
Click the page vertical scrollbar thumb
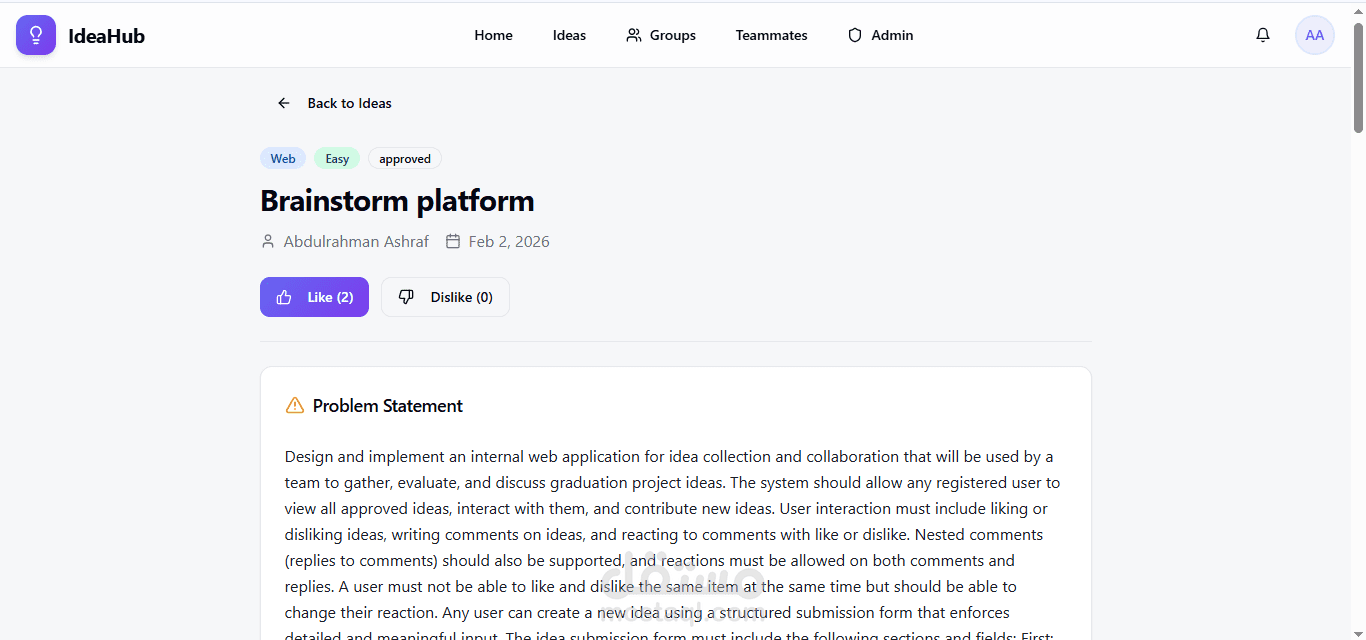[x=1358, y=77]
